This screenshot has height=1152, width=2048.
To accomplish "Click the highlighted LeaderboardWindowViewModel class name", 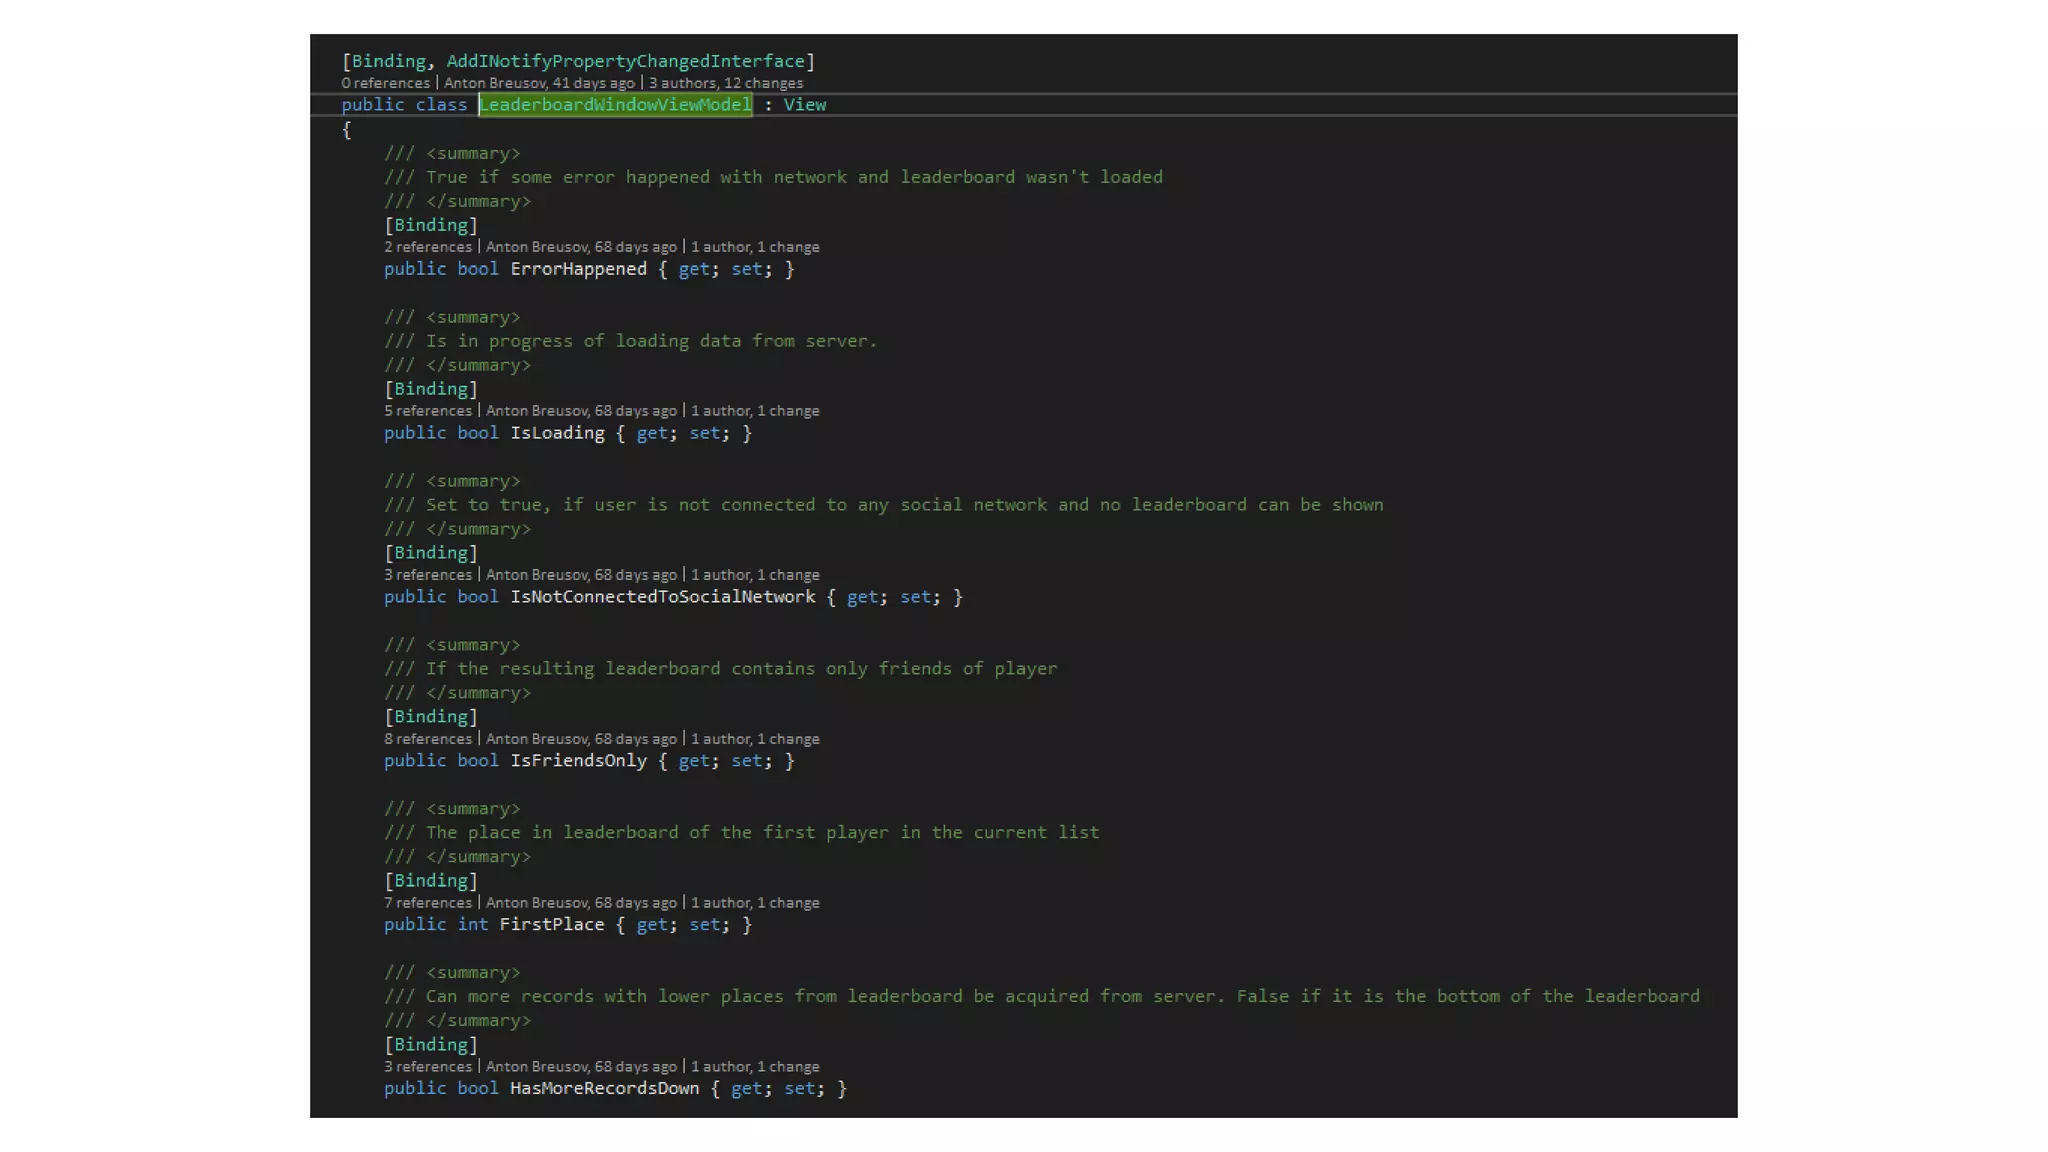I will 615,105.
